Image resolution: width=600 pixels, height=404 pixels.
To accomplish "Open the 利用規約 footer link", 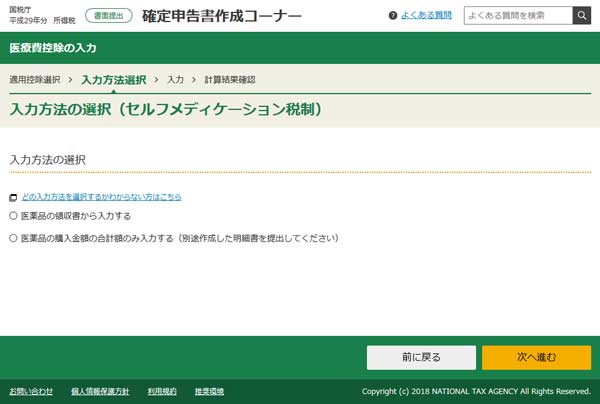I will [x=161, y=391].
